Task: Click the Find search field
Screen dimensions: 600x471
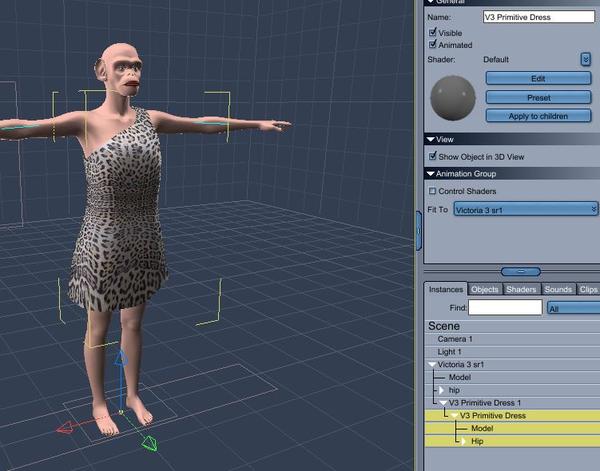Action: tap(505, 308)
